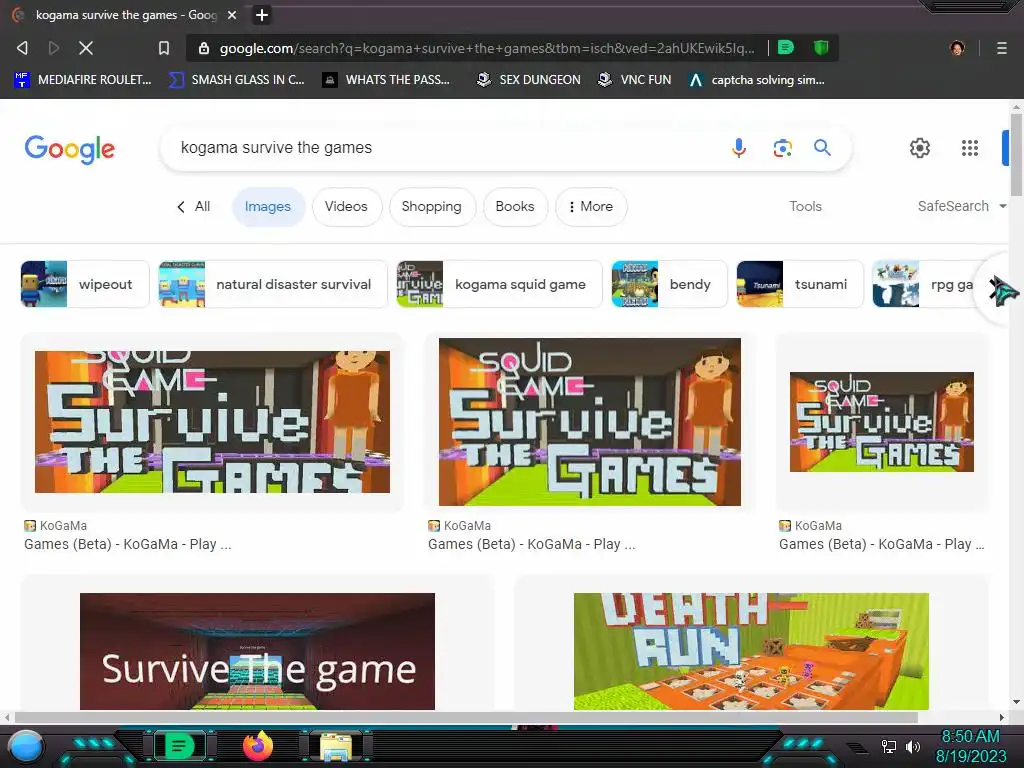Image resolution: width=1024 pixels, height=768 pixels.
Task: Select the kogama squid game chip
Action: pyautogui.click(x=499, y=284)
